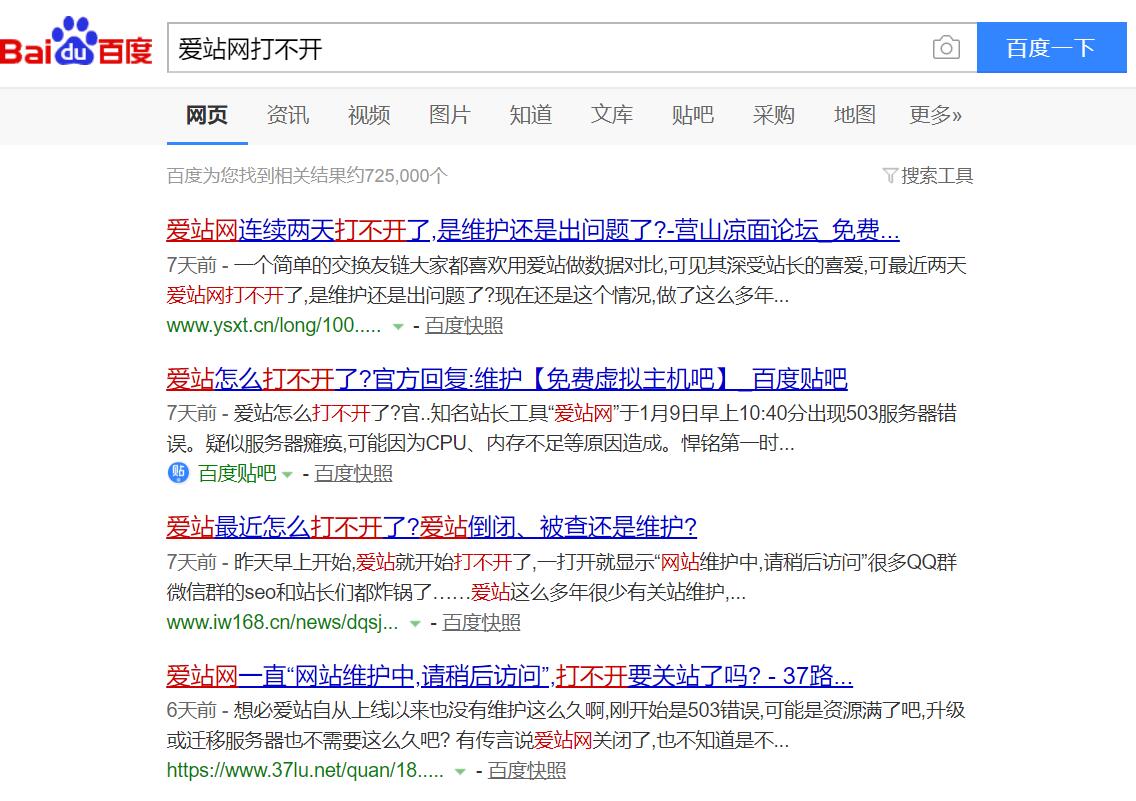Image resolution: width=1136 pixels, height=801 pixels.
Task: Switch to the 资讯 tab
Action: point(287,115)
